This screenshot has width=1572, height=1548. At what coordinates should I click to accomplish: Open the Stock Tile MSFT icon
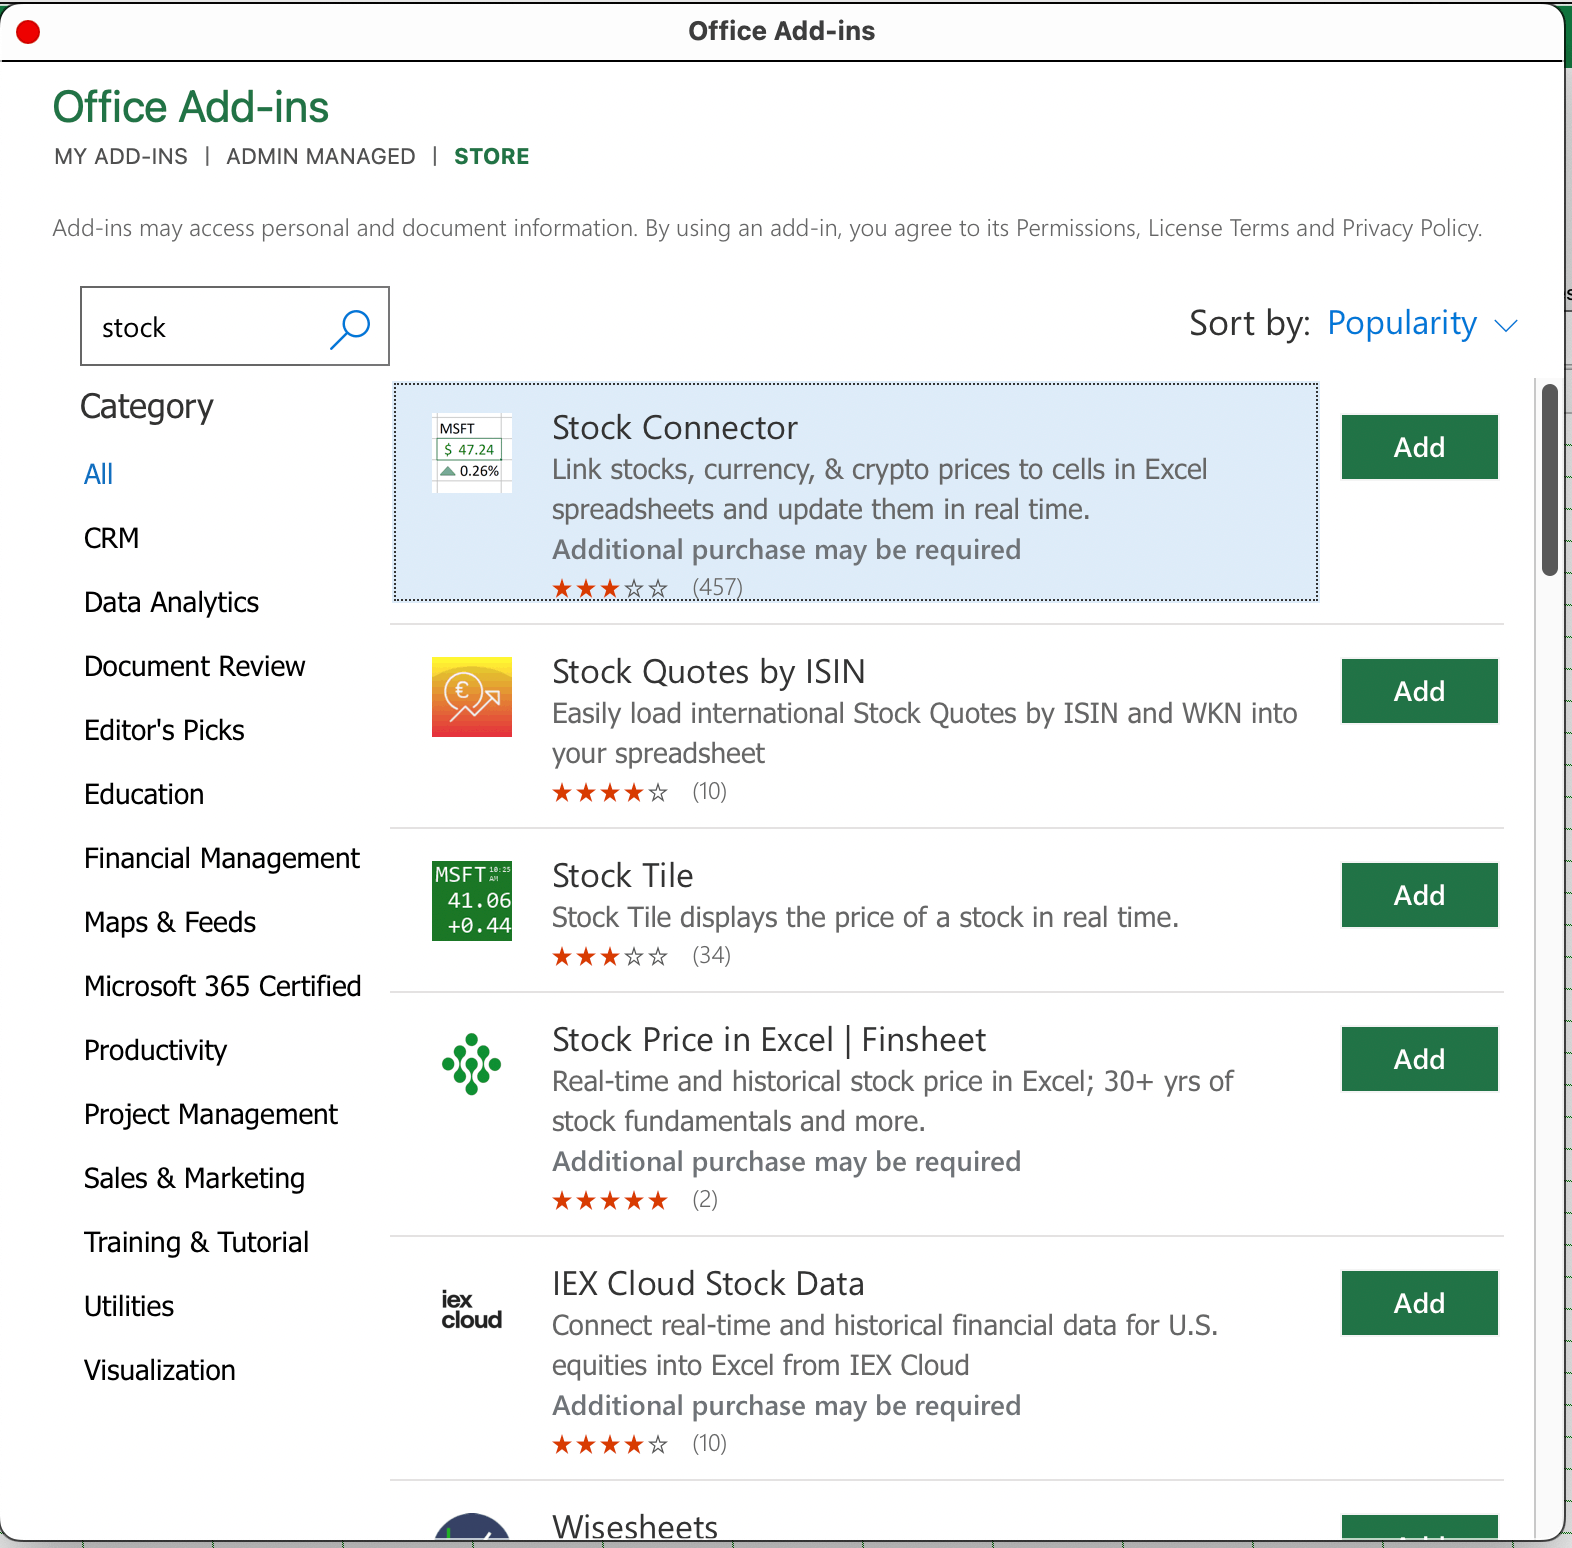pos(472,901)
